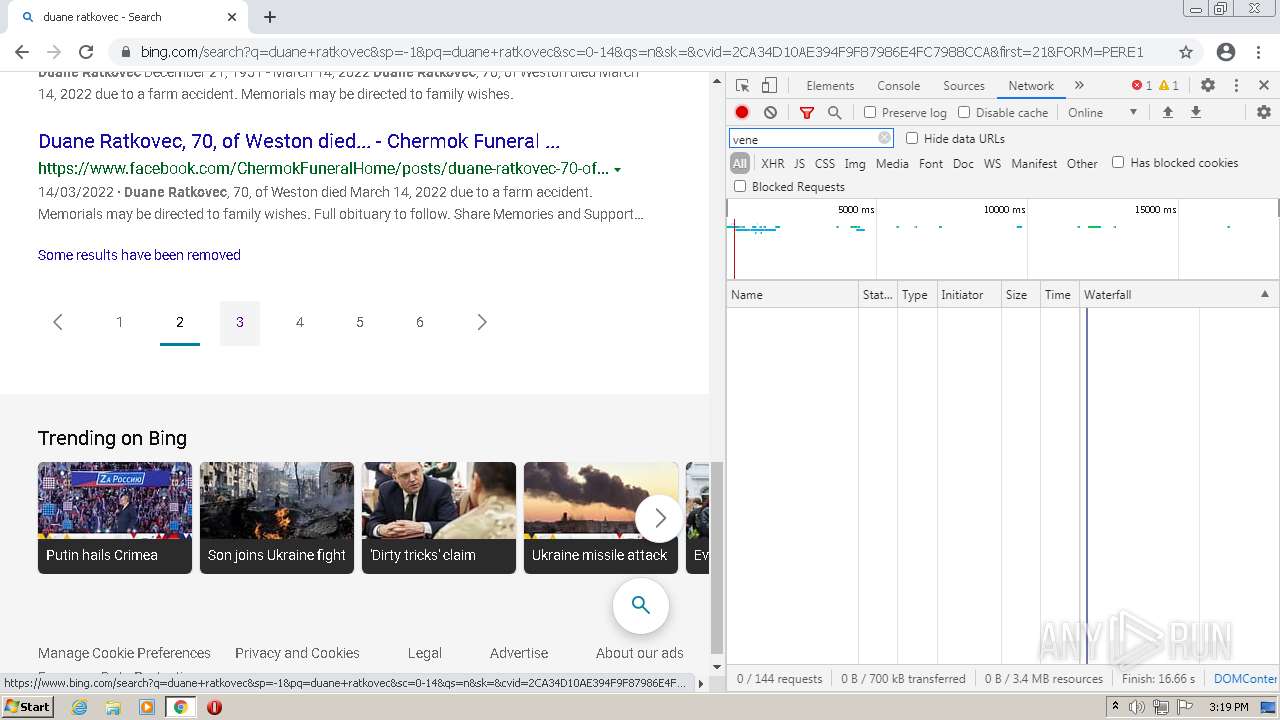This screenshot has width=1280, height=720.
Task: Select the All request type filter
Action: click(740, 163)
